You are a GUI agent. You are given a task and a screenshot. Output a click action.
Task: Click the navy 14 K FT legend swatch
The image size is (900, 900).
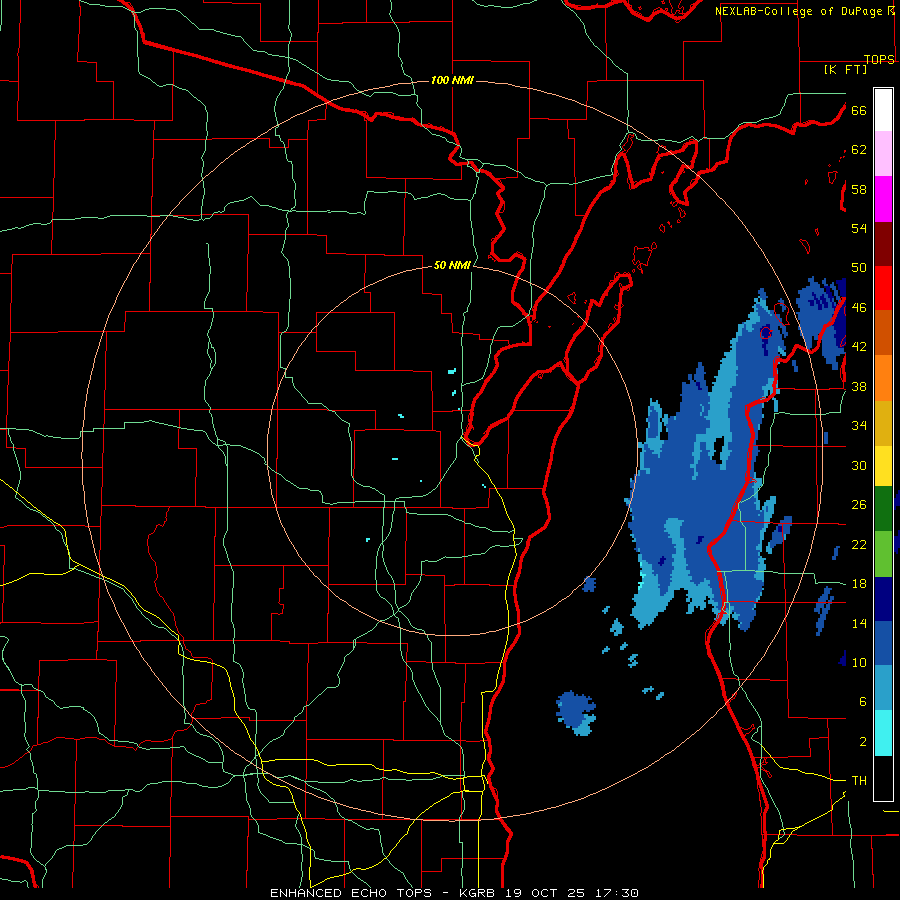[883, 599]
